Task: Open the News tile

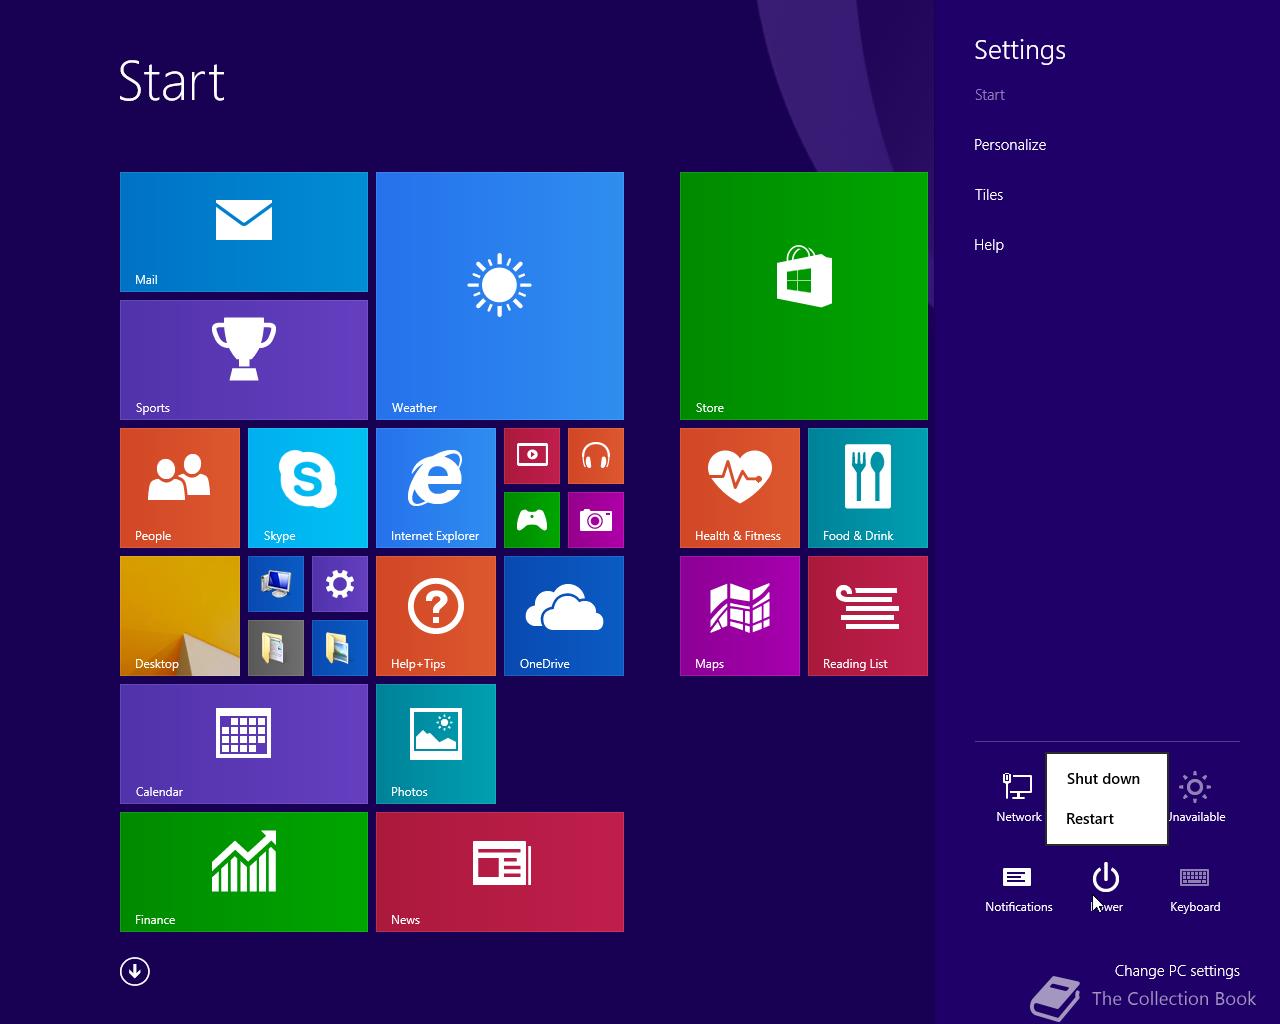Action: [500, 872]
